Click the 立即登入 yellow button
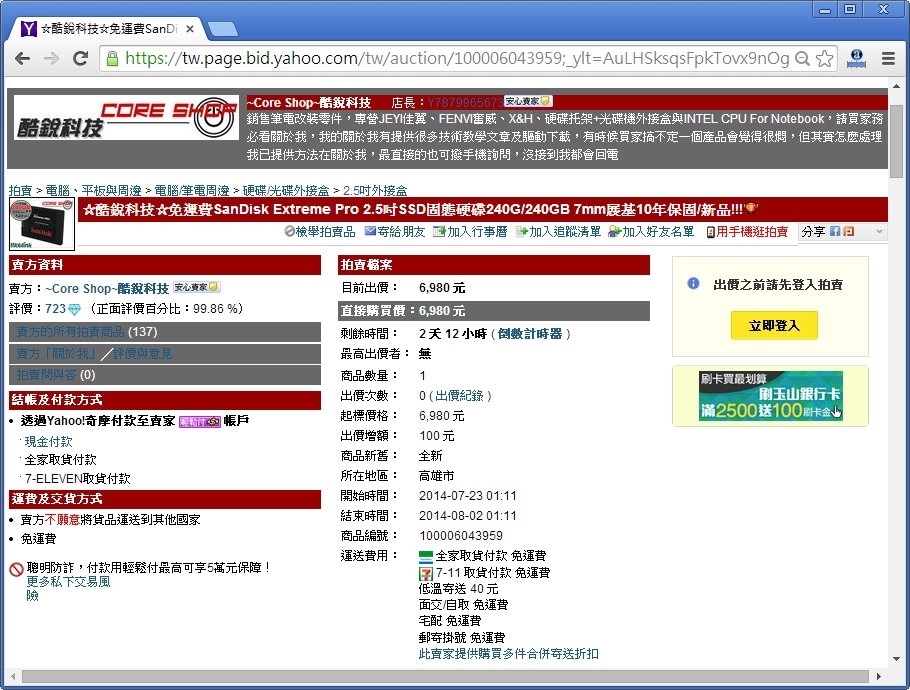Viewport: 910px width, 690px height. click(x=774, y=326)
